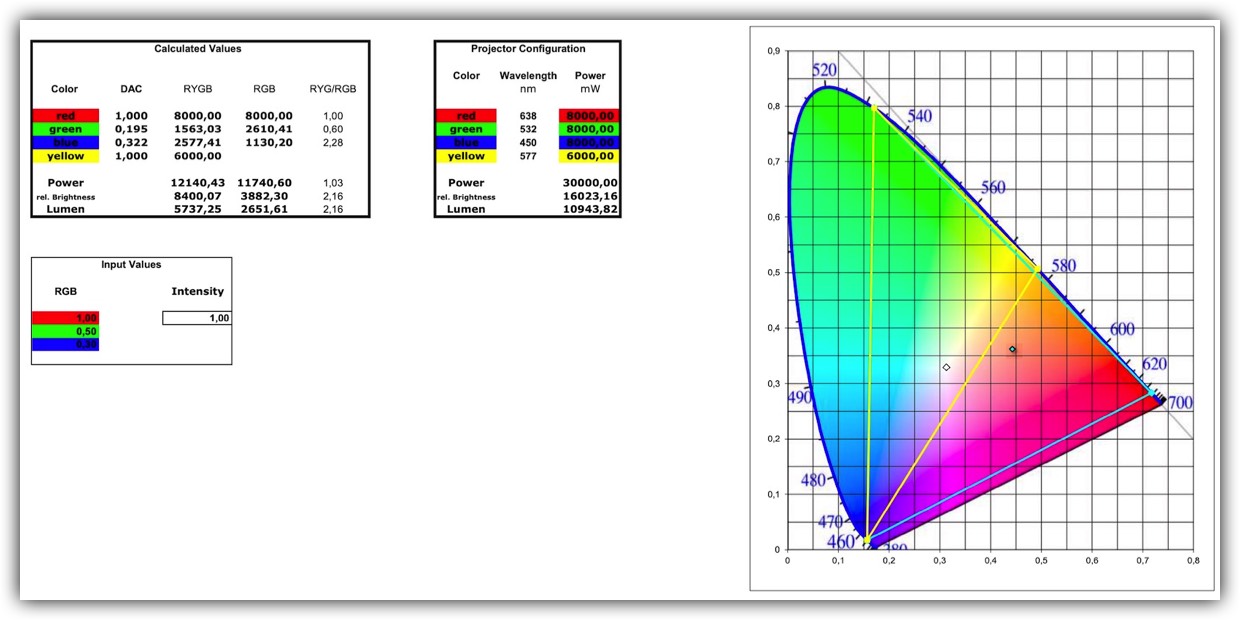Image resolution: width=1240 pixels, height=620 pixels.
Task: Select the red RGB input value cell
Action: [x=65, y=318]
